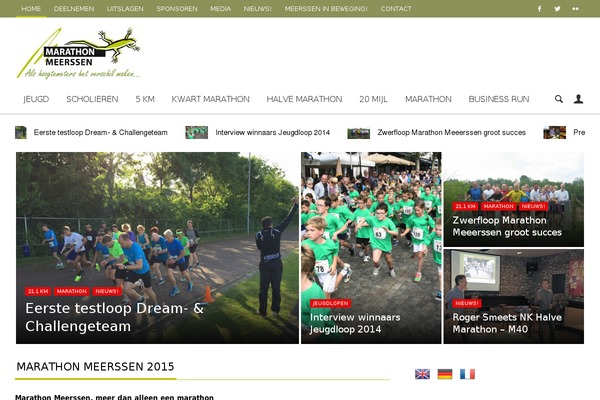Click ticker thumbnail beside Interview winnaars
The width and height of the screenshot is (600, 400).
pyautogui.click(x=197, y=132)
